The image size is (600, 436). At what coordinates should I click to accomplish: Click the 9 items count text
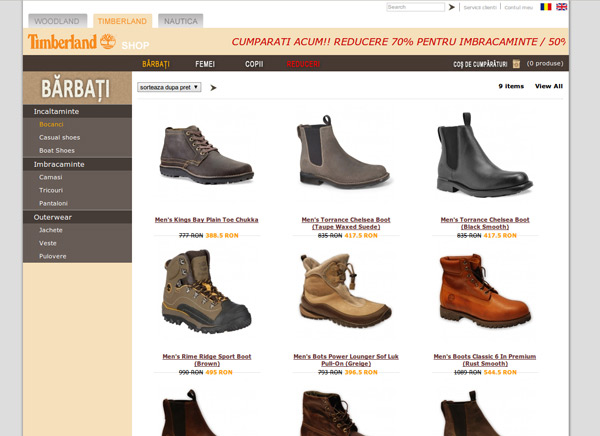(511, 86)
